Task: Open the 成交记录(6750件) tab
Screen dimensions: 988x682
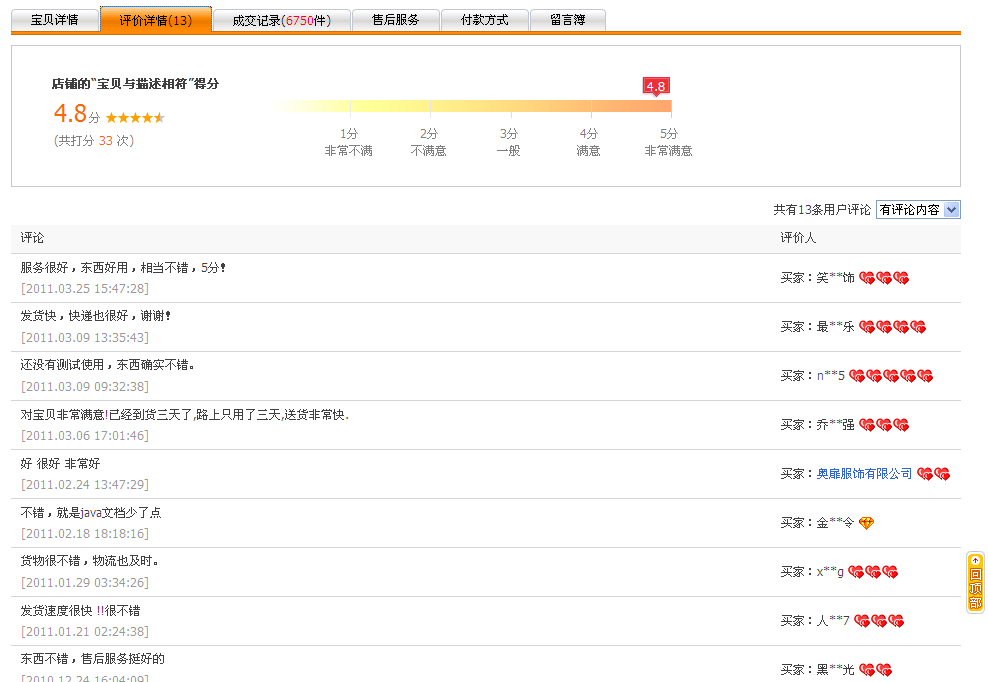Action: [281, 20]
